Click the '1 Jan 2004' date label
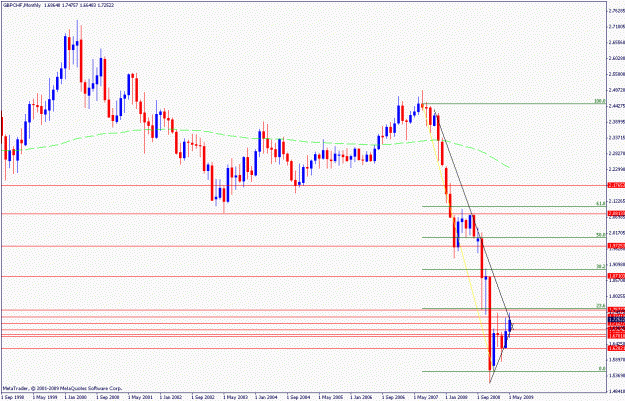Viewport: 625px width, 401px height. (x=265, y=397)
